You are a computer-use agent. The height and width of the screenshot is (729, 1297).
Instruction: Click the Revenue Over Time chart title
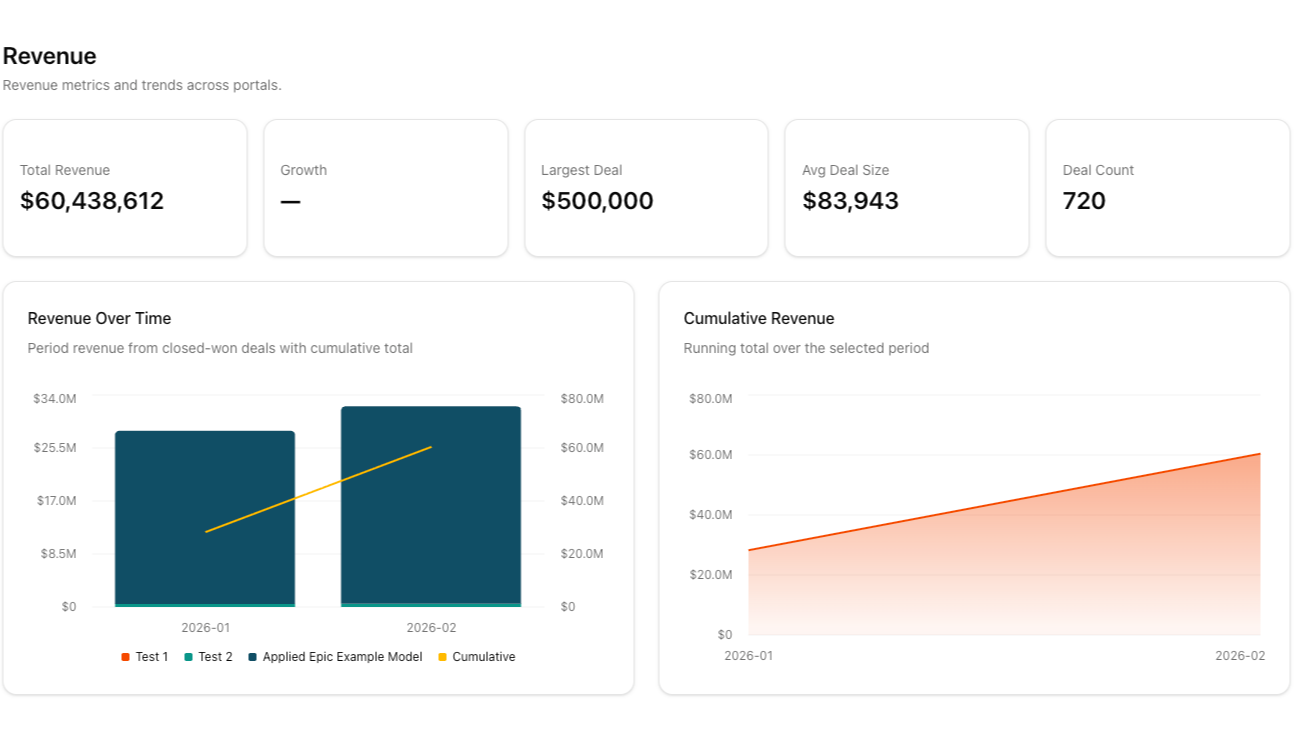[99, 318]
